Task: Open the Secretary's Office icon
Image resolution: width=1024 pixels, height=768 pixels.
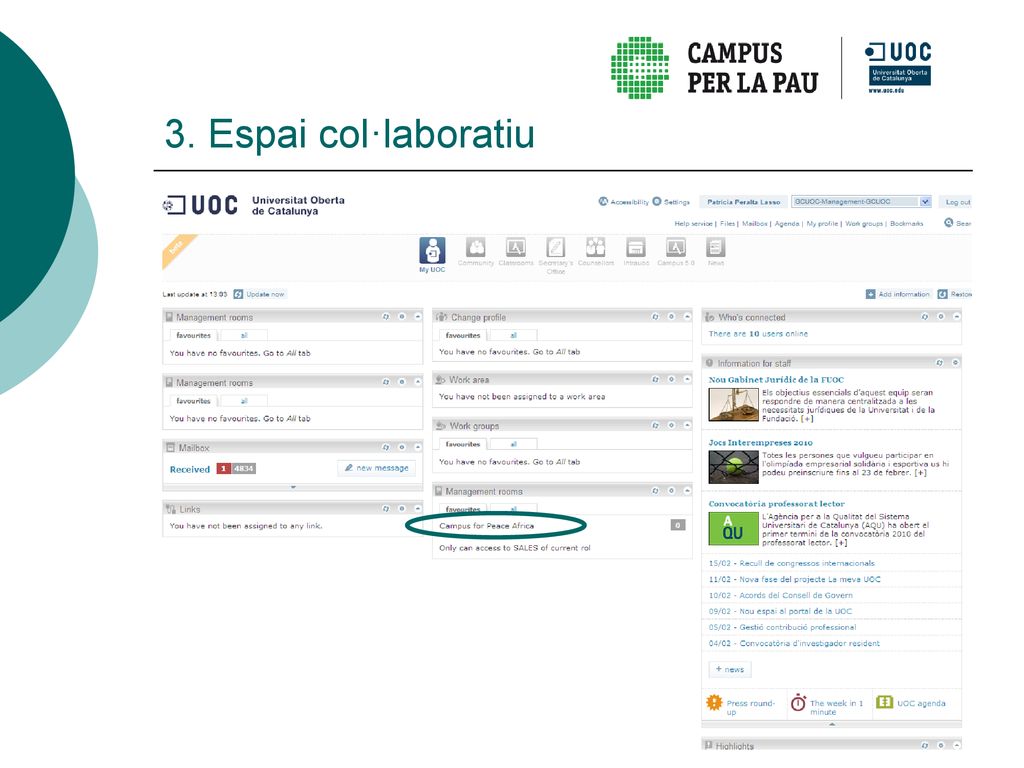Action: tap(556, 248)
